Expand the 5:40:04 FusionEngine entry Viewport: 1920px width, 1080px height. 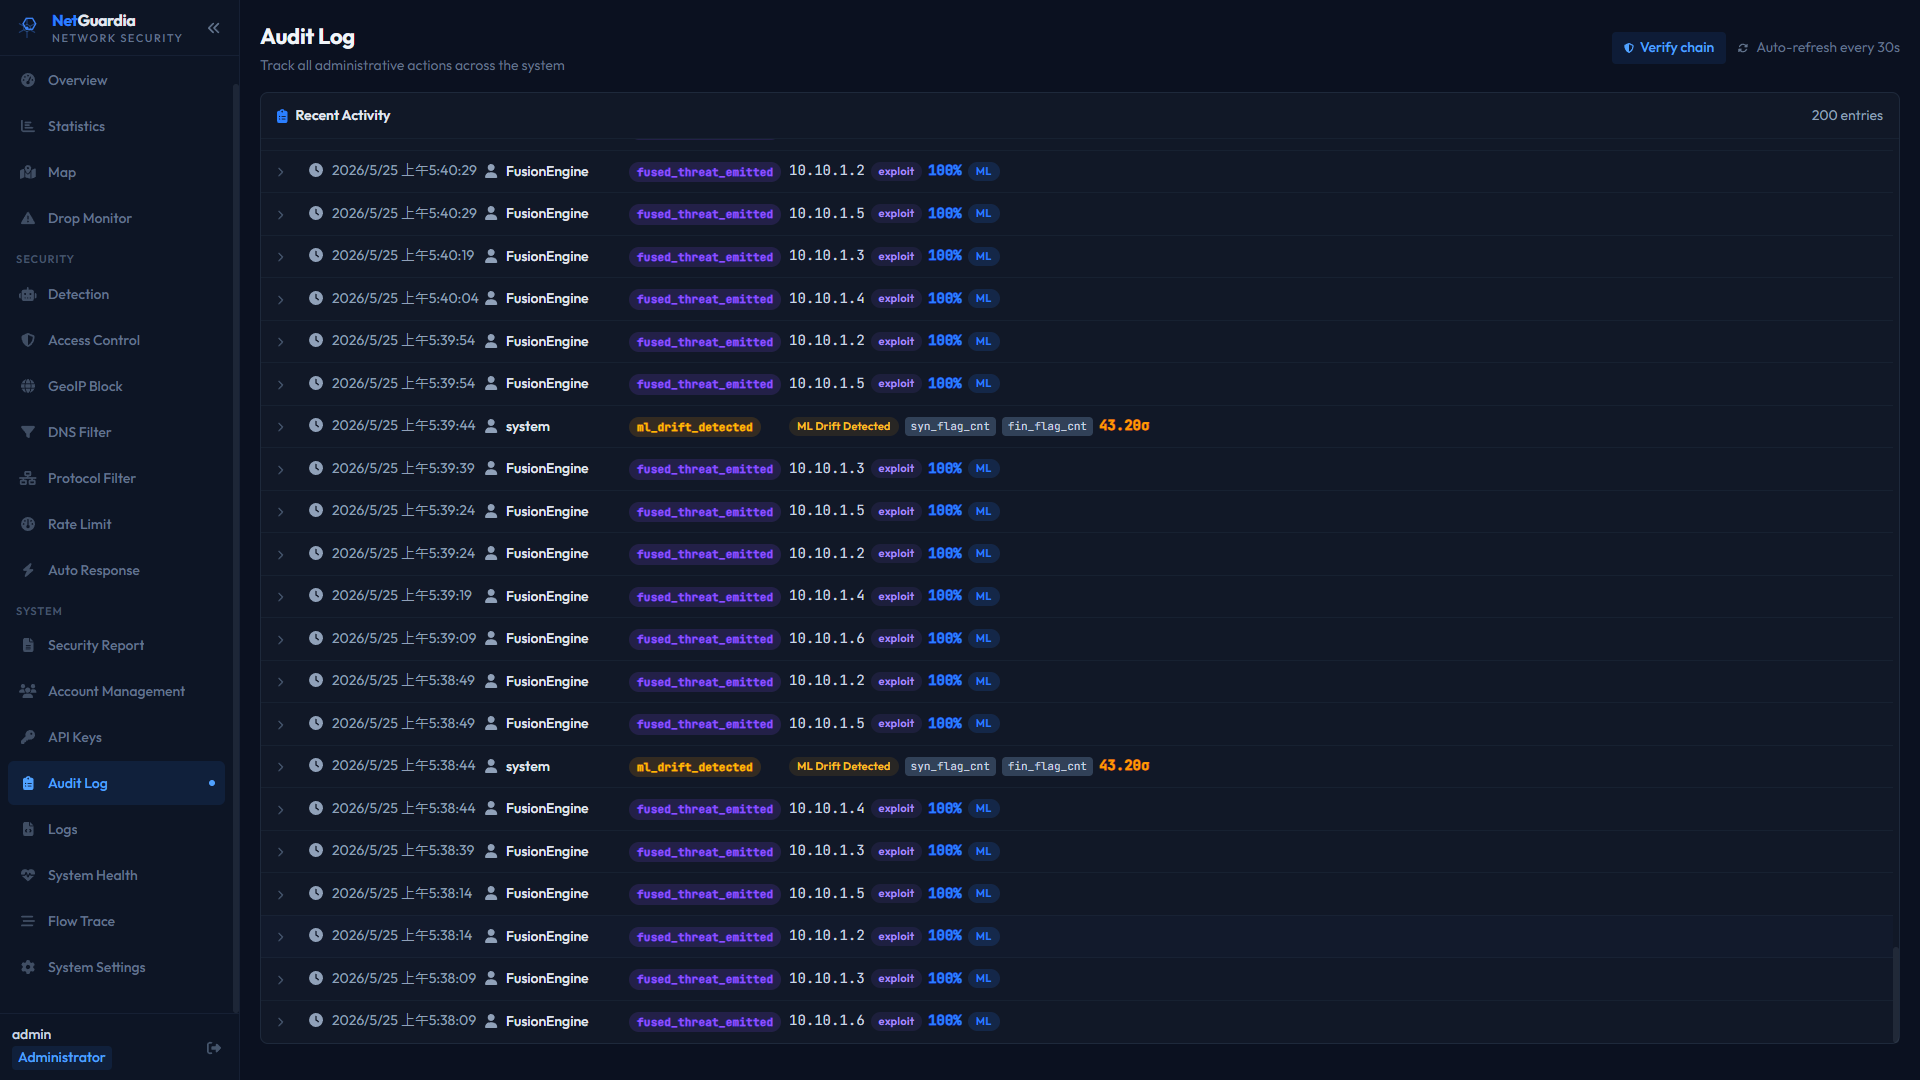click(x=281, y=299)
